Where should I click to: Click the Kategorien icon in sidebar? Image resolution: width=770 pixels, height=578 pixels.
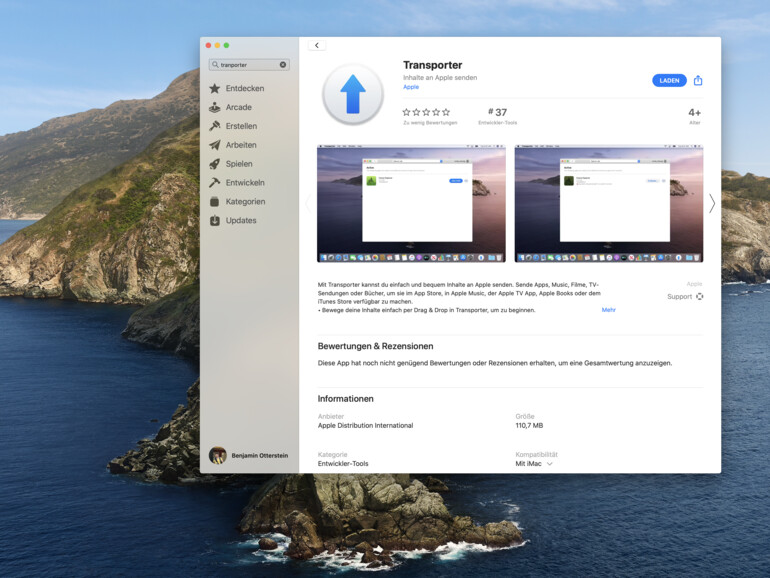tap(215, 202)
